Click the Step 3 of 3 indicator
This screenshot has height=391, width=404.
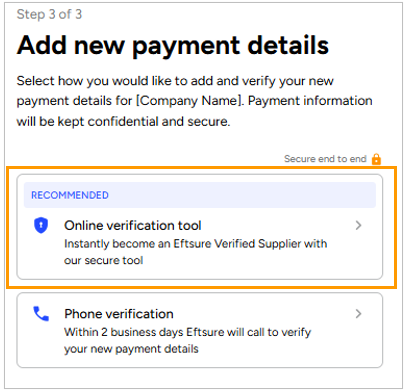pos(49,14)
